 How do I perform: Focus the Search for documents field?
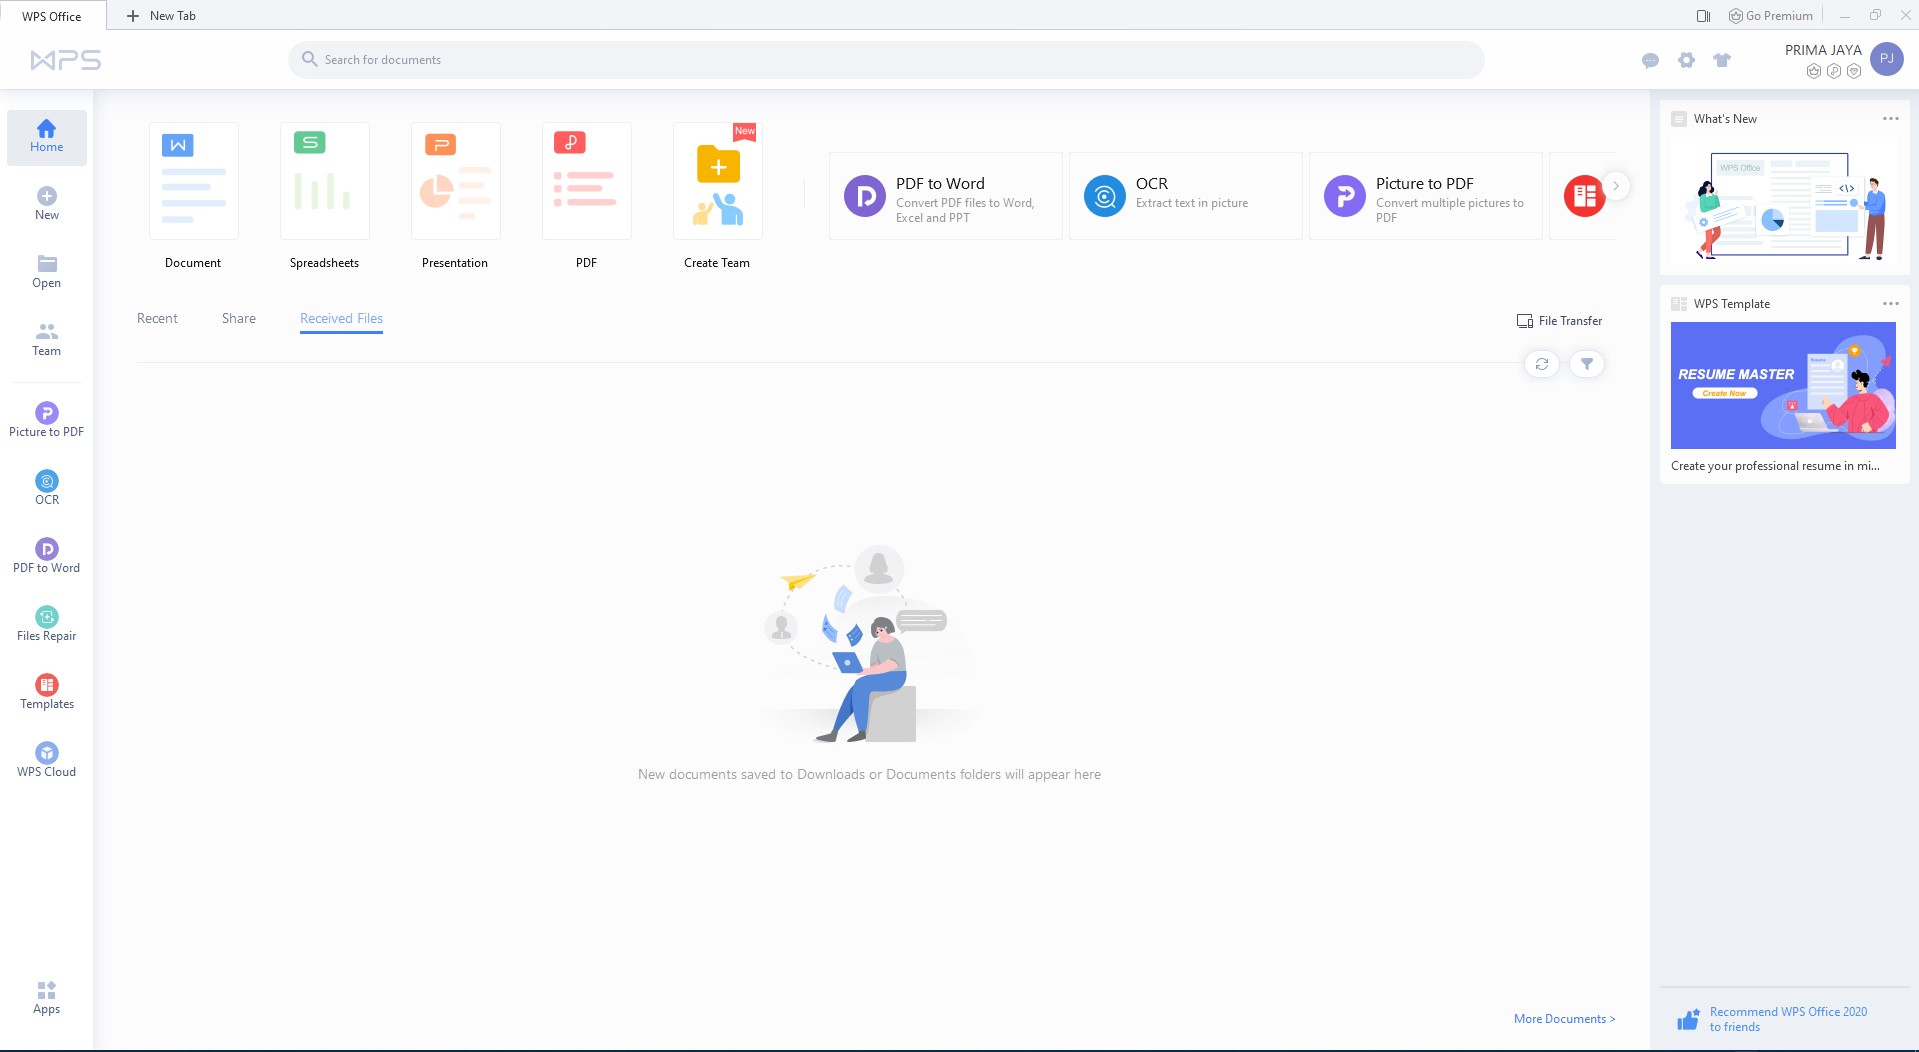tap(886, 60)
